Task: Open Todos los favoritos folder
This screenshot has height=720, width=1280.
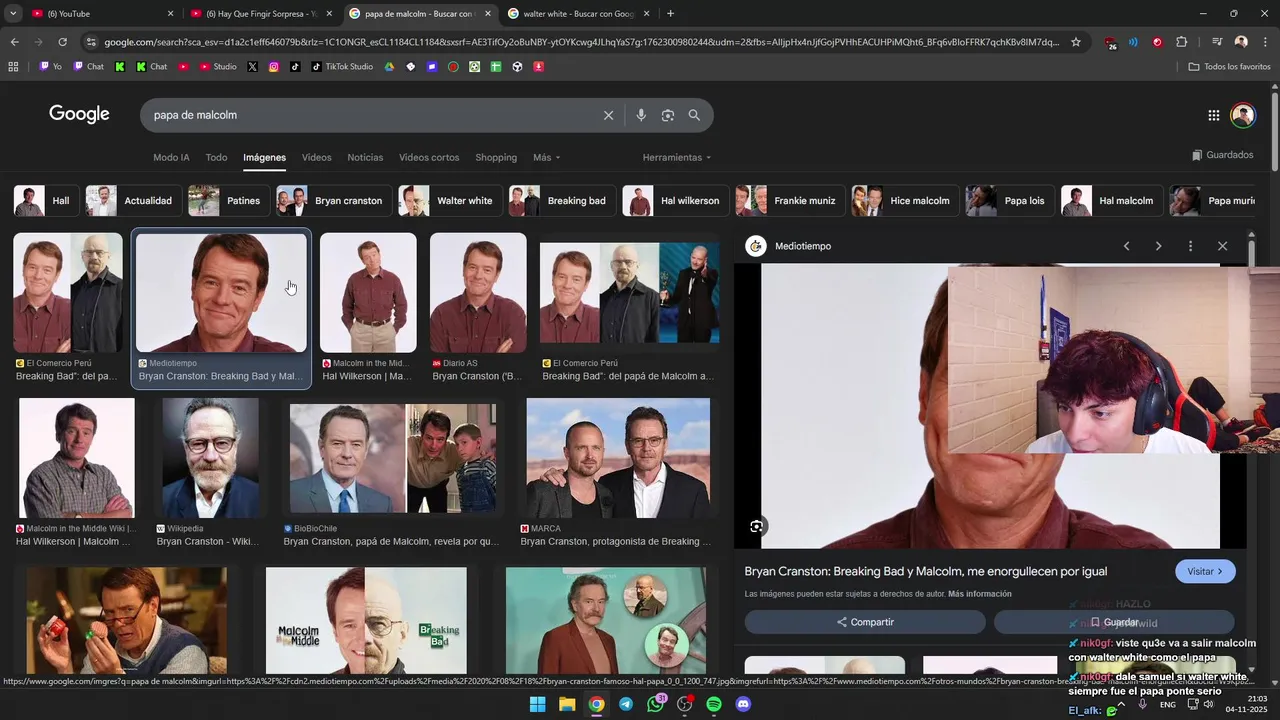Action: [1229, 67]
